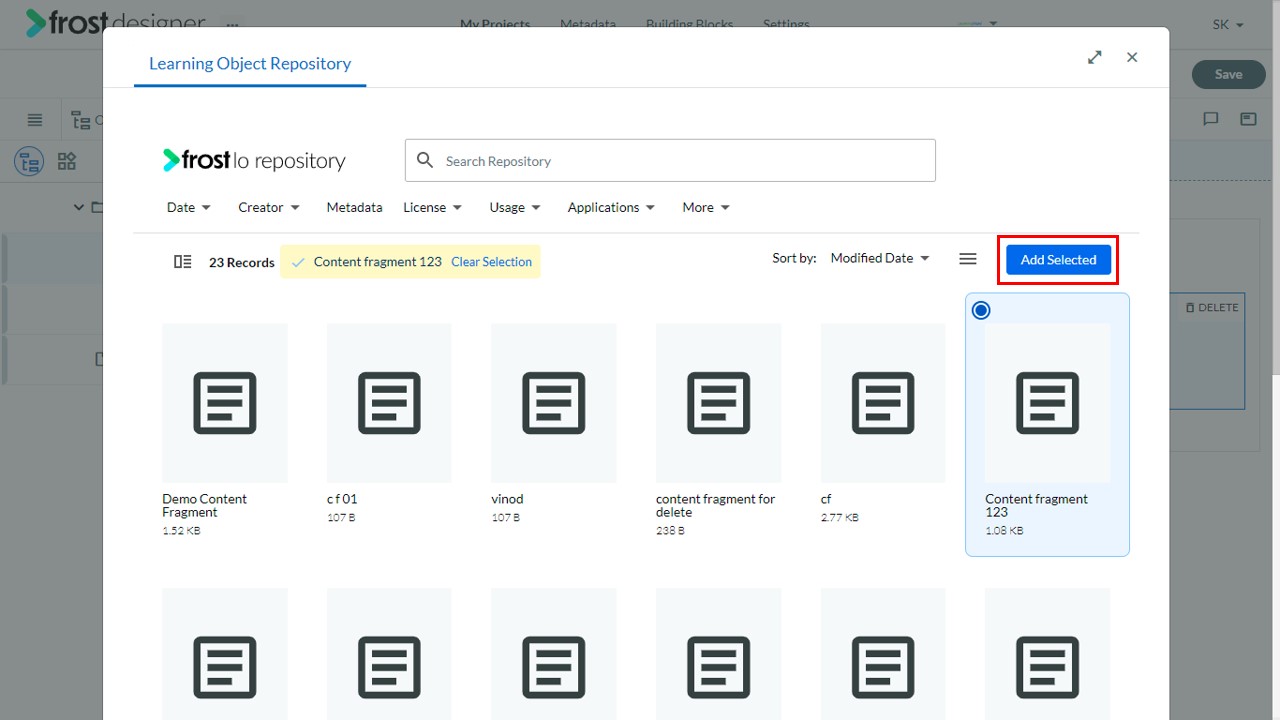Screen dimensions: 1280x720
Task: Open the Learning Object Repository tab
Action: click(250, 63)
